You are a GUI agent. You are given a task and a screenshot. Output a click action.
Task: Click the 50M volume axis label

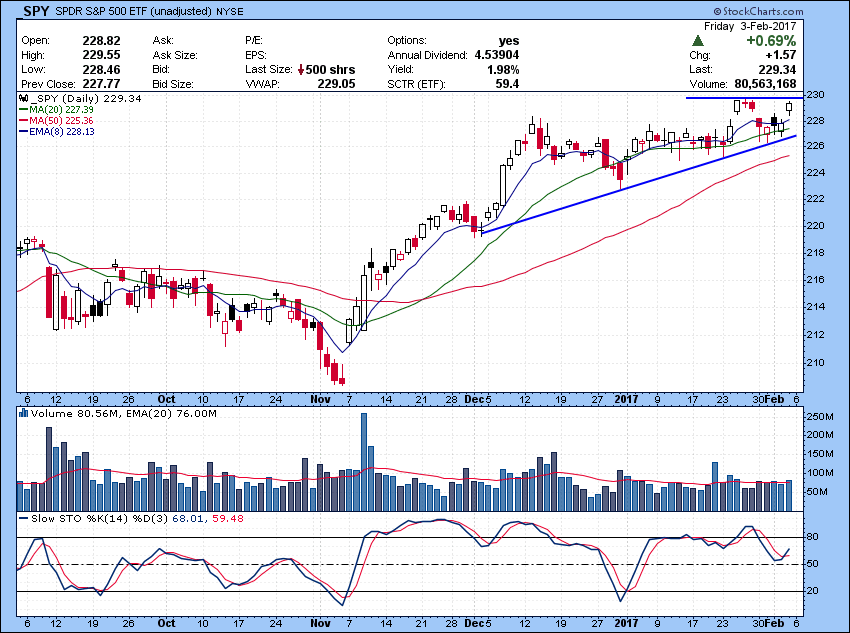817,492
